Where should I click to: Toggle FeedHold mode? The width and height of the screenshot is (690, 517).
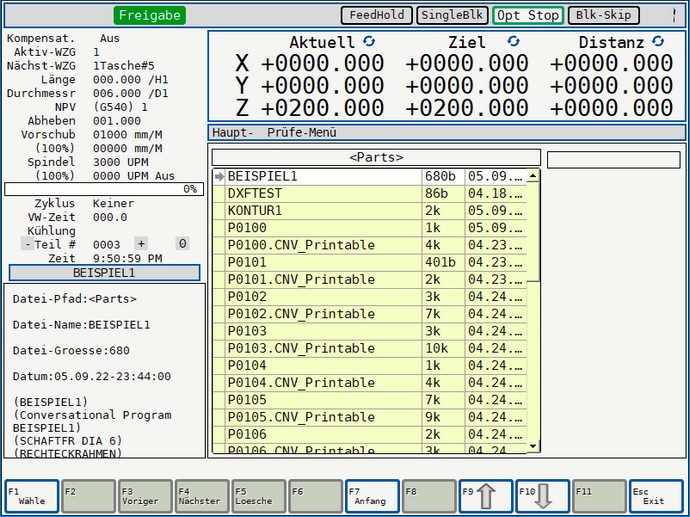click(x=377, y=15)
